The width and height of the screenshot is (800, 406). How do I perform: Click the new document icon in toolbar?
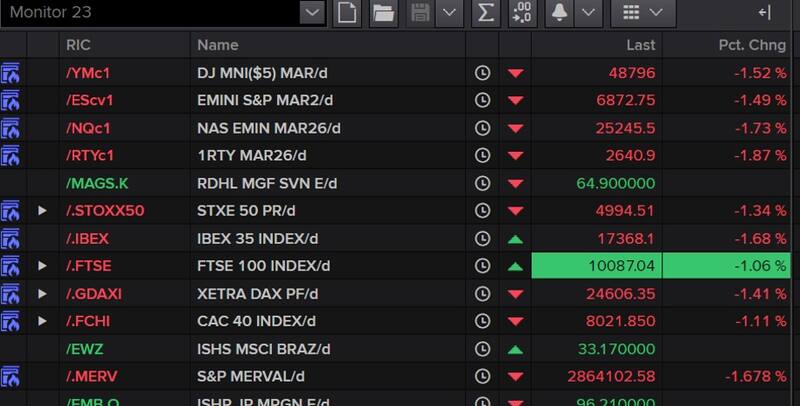pyautogui.click(x=347, y=13)
